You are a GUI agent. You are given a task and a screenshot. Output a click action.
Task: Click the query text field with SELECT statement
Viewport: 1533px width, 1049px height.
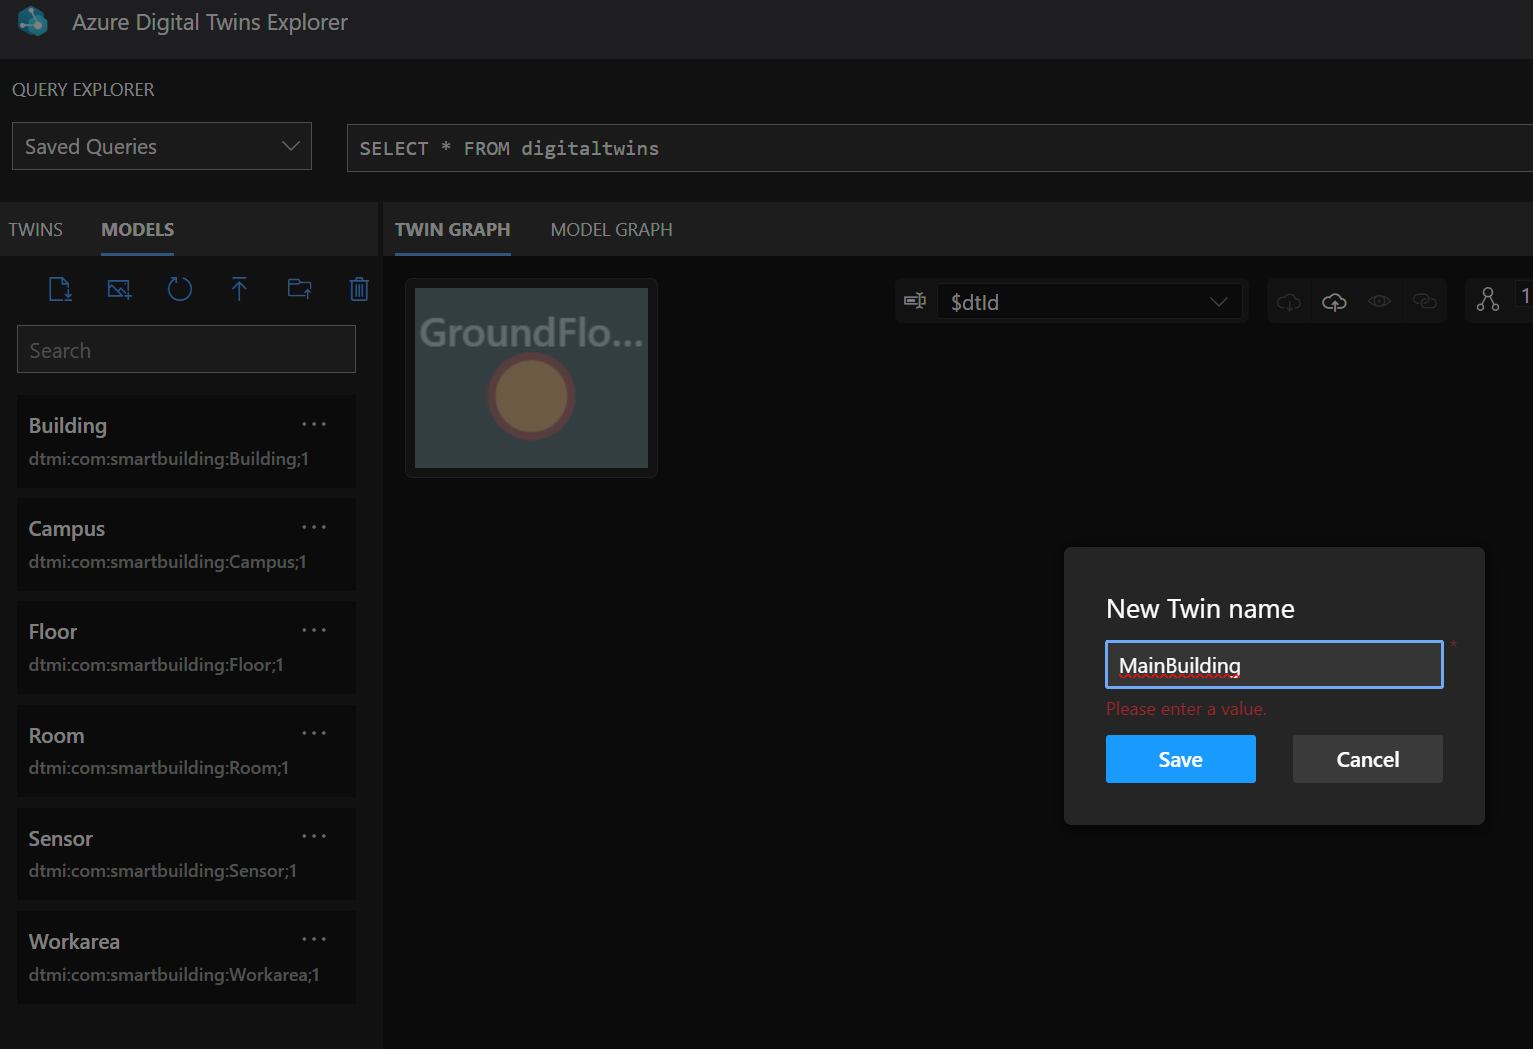[x=940, y=148]
